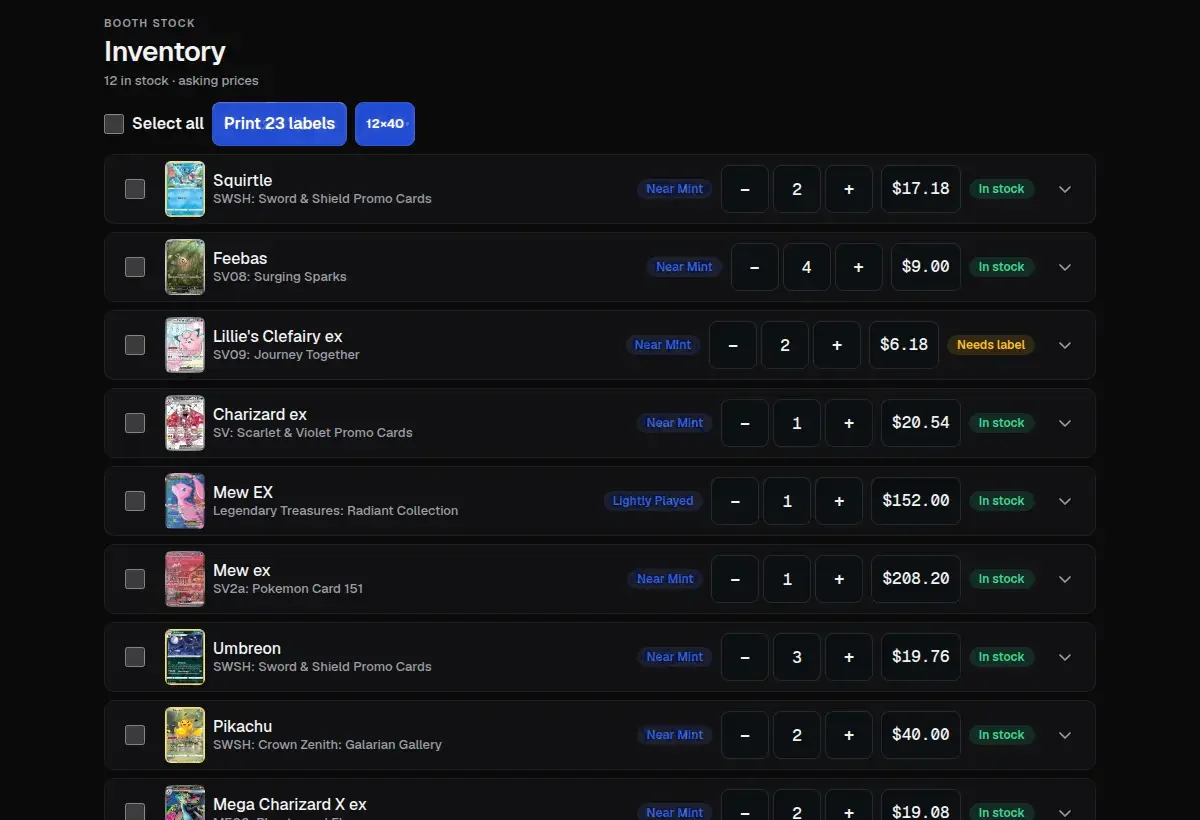Expand Lillie's Clefairy ex row chevron
The image size is (1200, 820).
click(1065, 345)
